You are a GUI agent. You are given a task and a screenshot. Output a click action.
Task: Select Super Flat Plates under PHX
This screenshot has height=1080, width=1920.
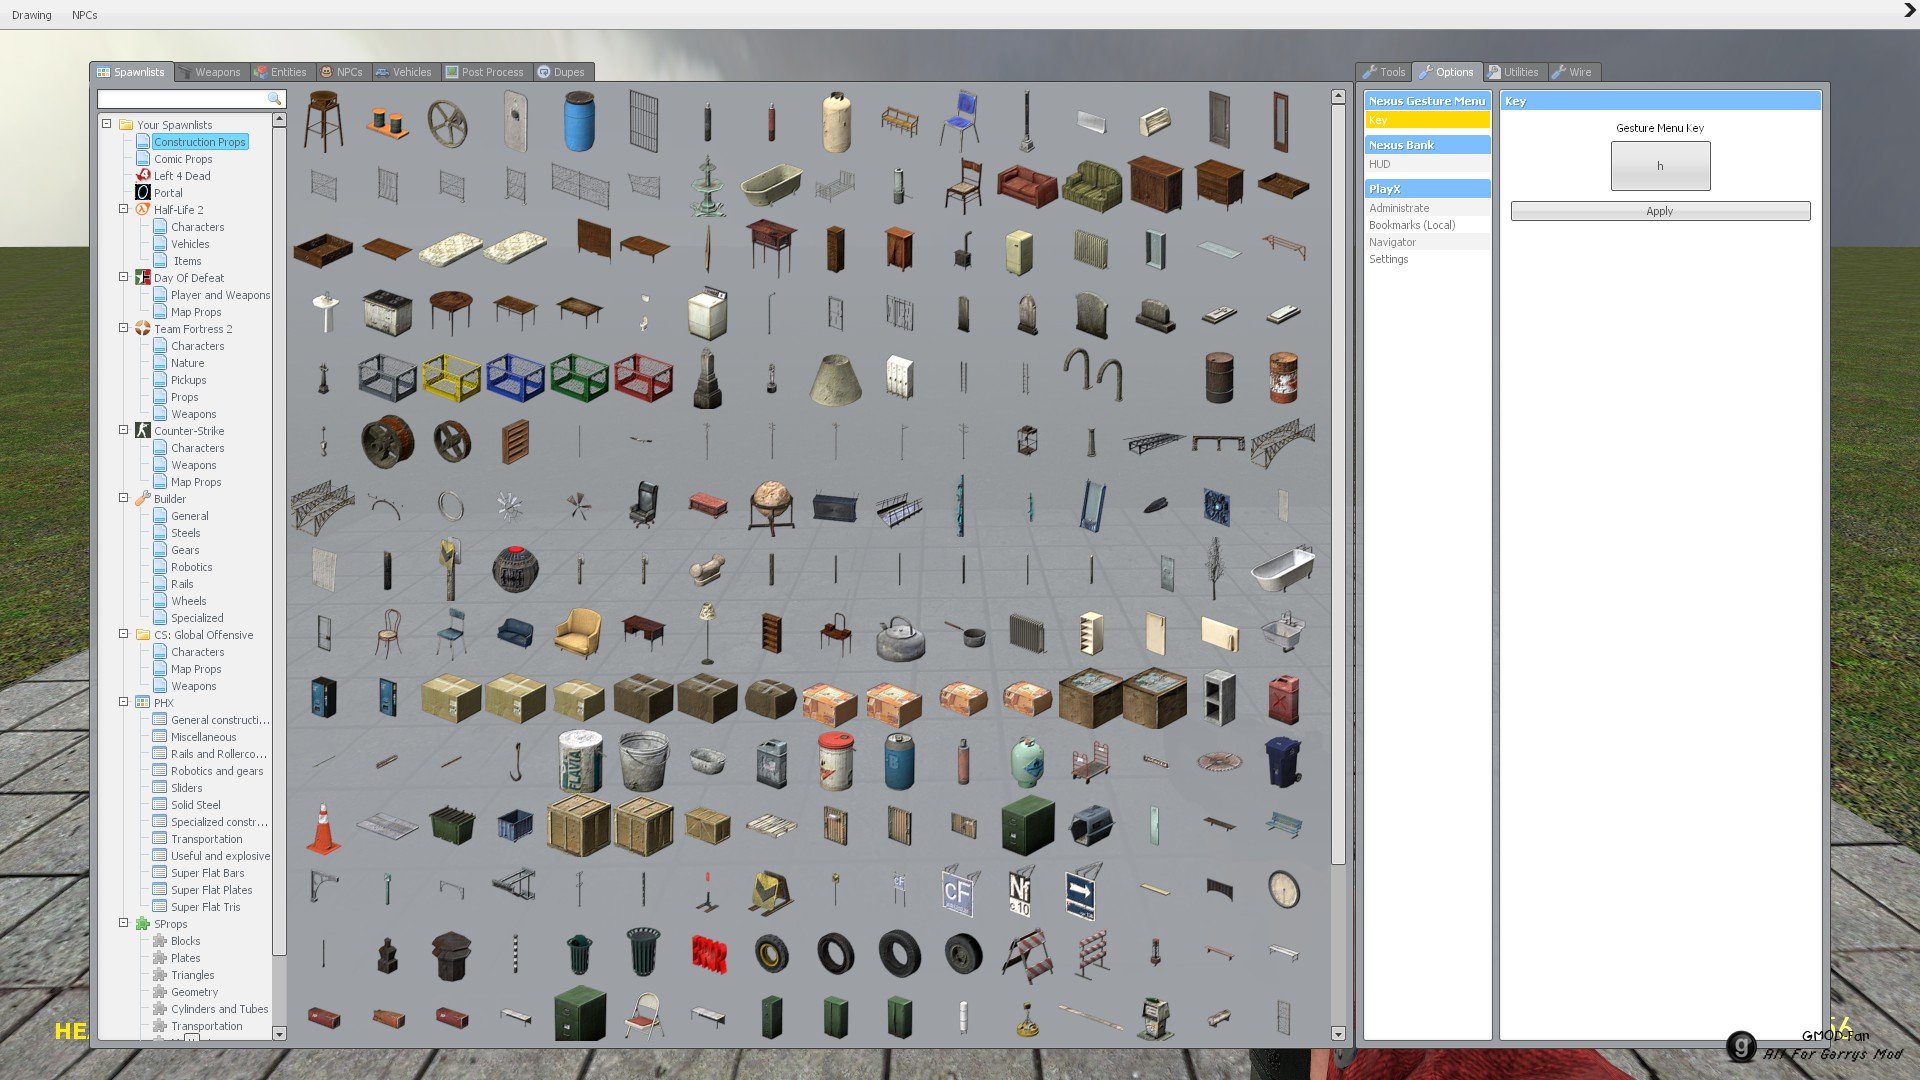pyautogui.click(x=211, y=890)
